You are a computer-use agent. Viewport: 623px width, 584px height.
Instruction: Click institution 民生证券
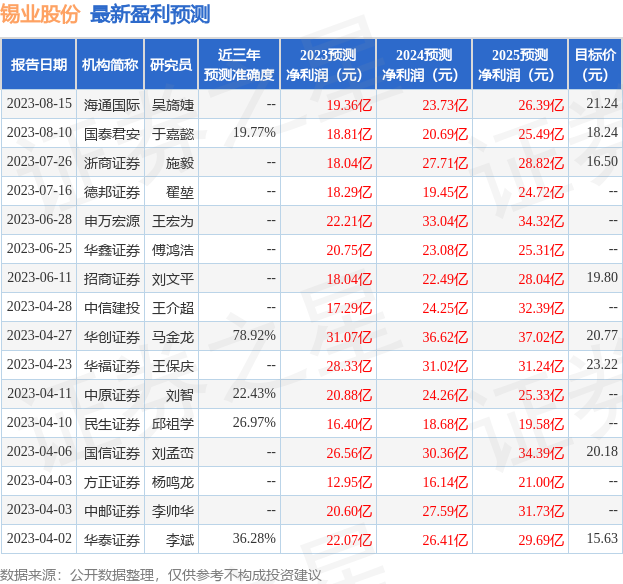point(112,424)
